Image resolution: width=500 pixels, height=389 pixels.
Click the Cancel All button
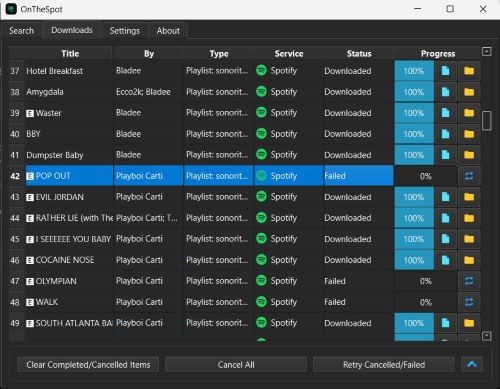[x=236, y=365]
